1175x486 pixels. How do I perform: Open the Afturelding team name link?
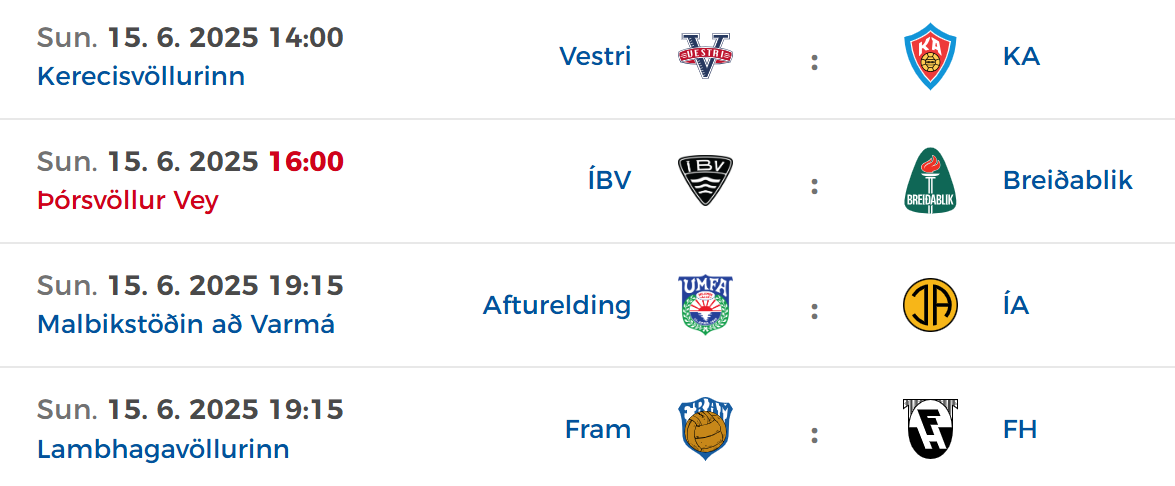[557, 305]
